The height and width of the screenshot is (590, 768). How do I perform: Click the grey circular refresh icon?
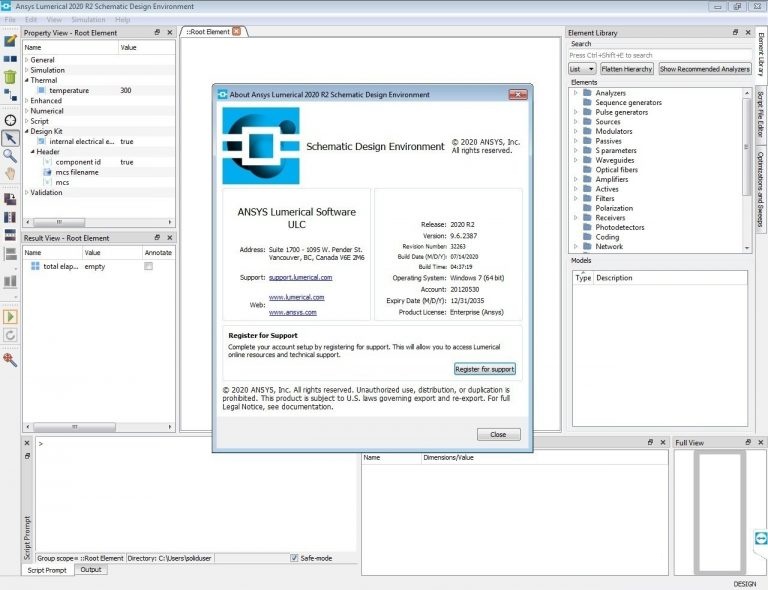tap(10, 335)
